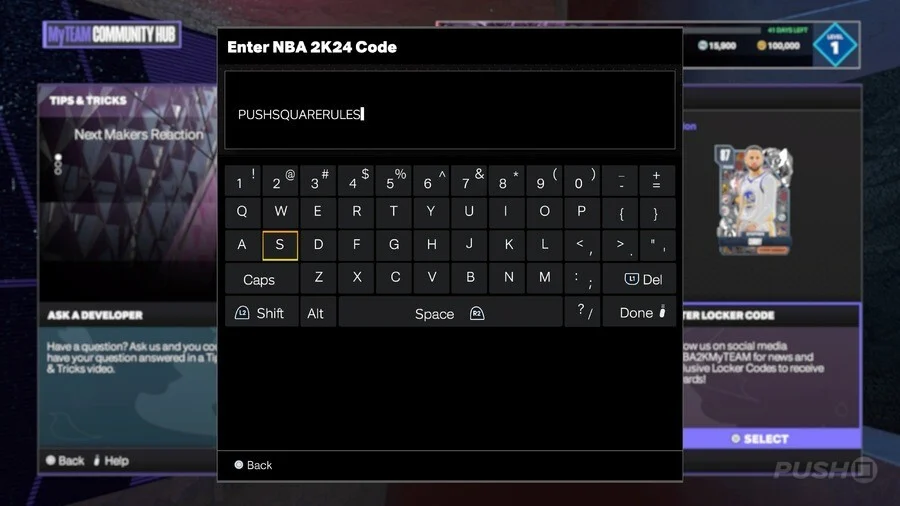
Task: Confirm code with the Done key
Action: 639,313
